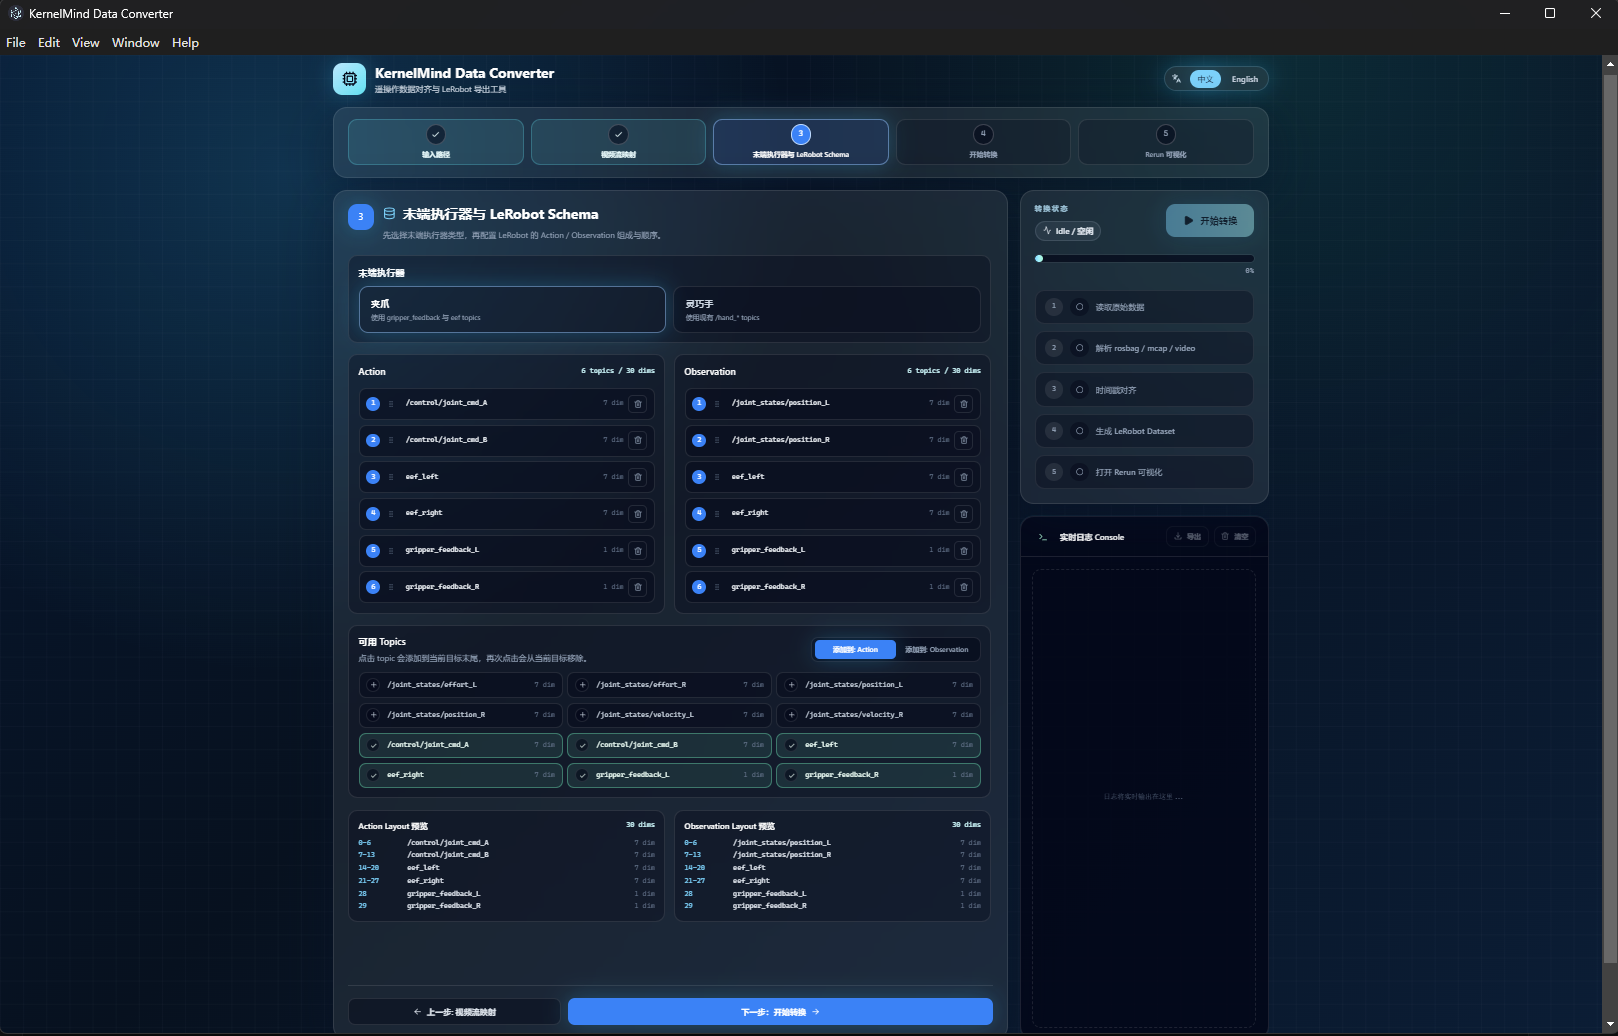Click the translate icon beside 中文
This screenshot has width=1618, height=1036.
click(x=1177, y=79)
